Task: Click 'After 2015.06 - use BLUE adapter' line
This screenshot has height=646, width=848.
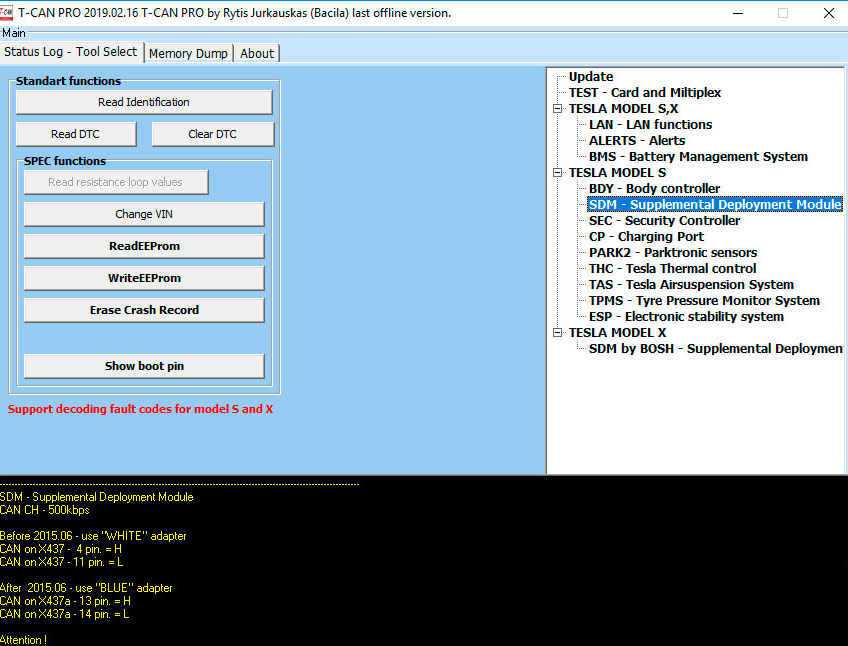Action: pyautogui.click(x=86, y=588)
